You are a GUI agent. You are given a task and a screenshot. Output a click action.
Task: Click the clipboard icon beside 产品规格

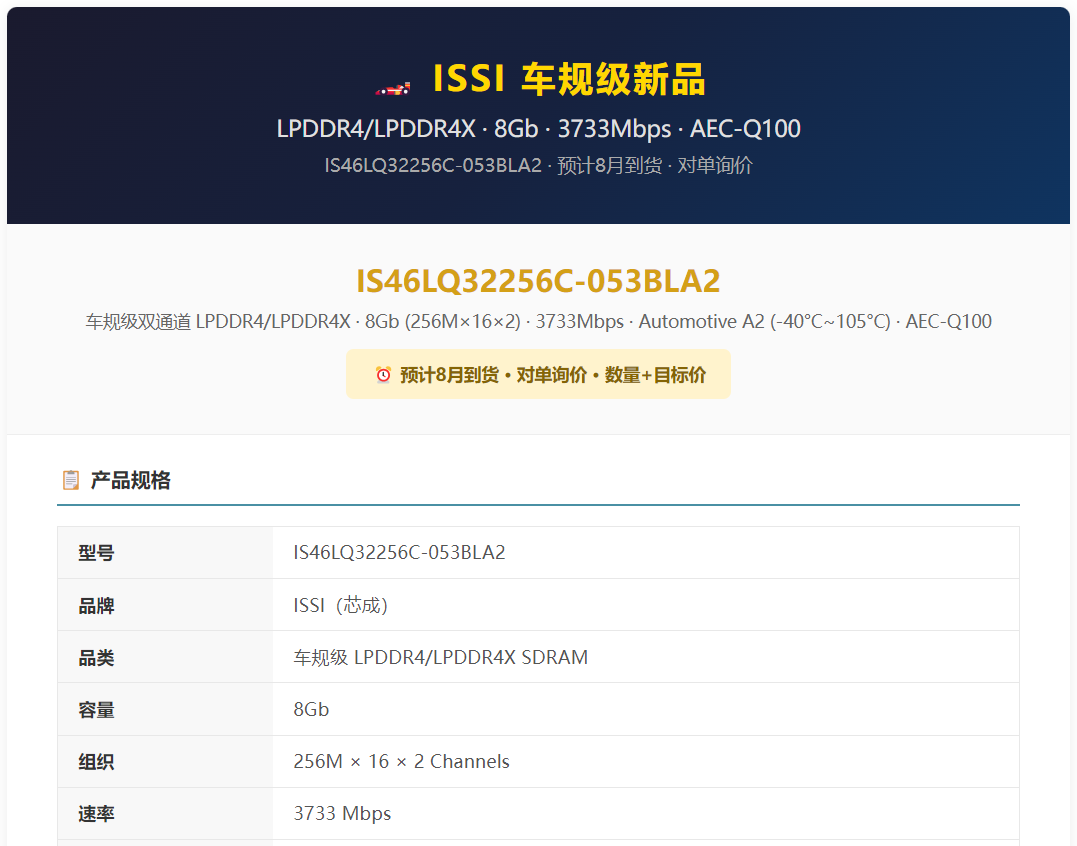[71, 480]
